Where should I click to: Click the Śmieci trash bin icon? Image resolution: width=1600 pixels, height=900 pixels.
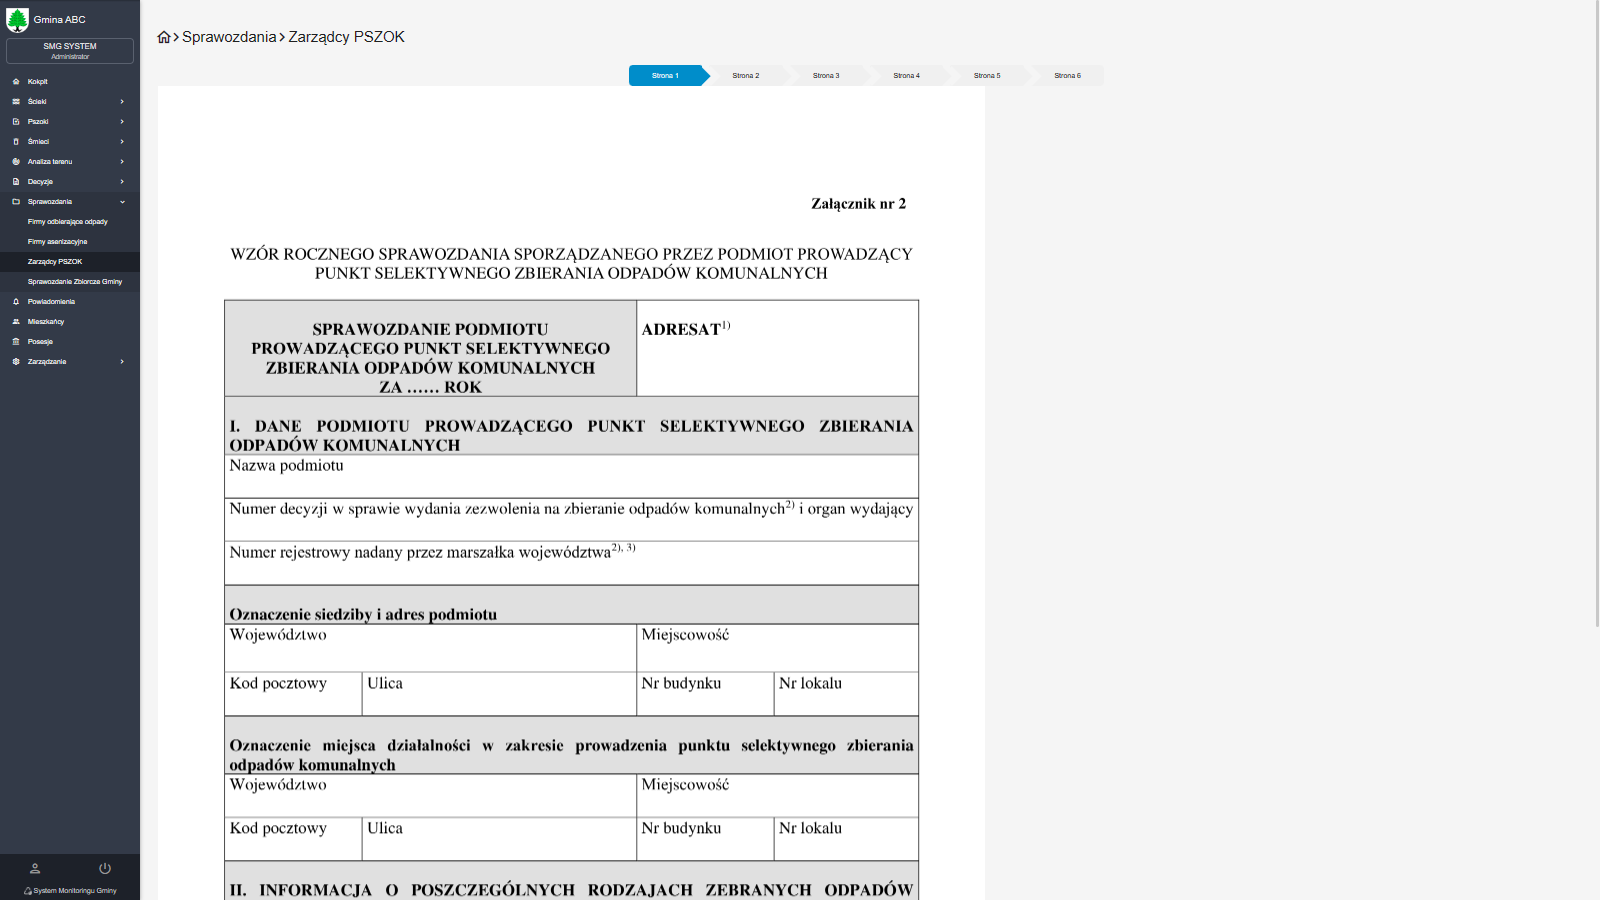coord(16,142)
